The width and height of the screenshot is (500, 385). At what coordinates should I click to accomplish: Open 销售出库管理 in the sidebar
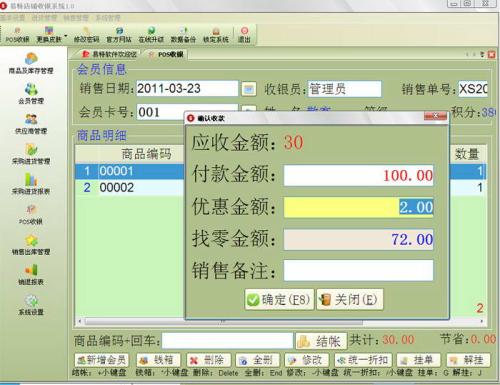coord(31,245)
